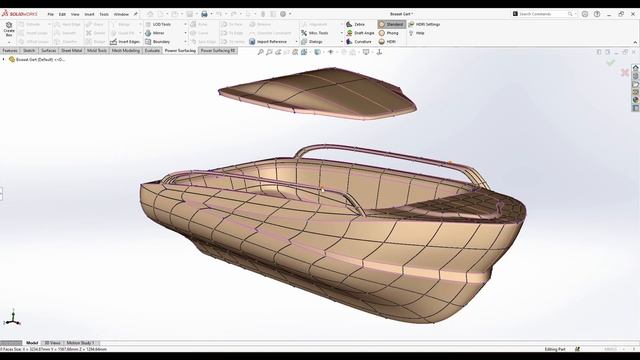This screenshot has width=640, height=360.
Task: Select the Boundary tool
Action: point(158,42)
